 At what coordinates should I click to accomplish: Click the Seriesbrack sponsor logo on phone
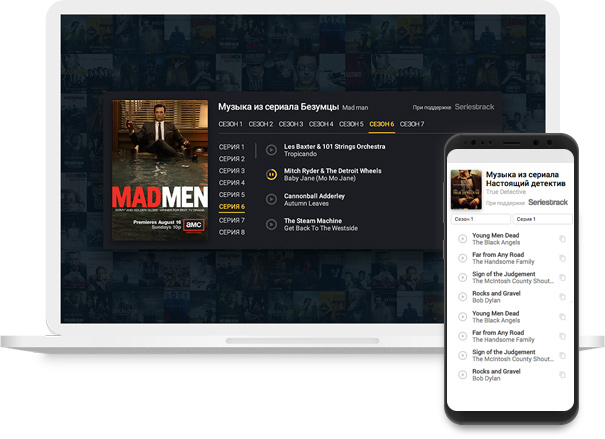(x=547, y=202)
